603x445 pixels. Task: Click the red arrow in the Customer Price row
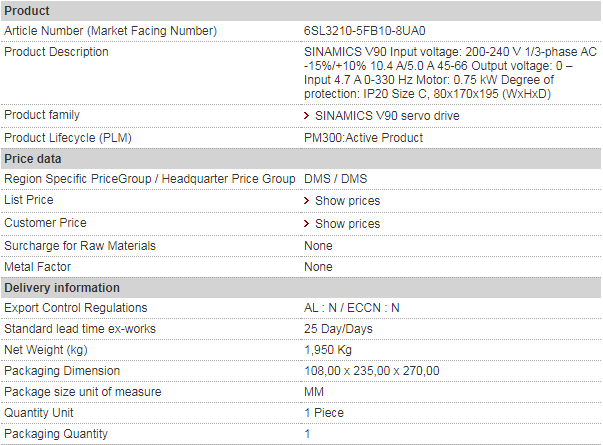coord(306,224)
